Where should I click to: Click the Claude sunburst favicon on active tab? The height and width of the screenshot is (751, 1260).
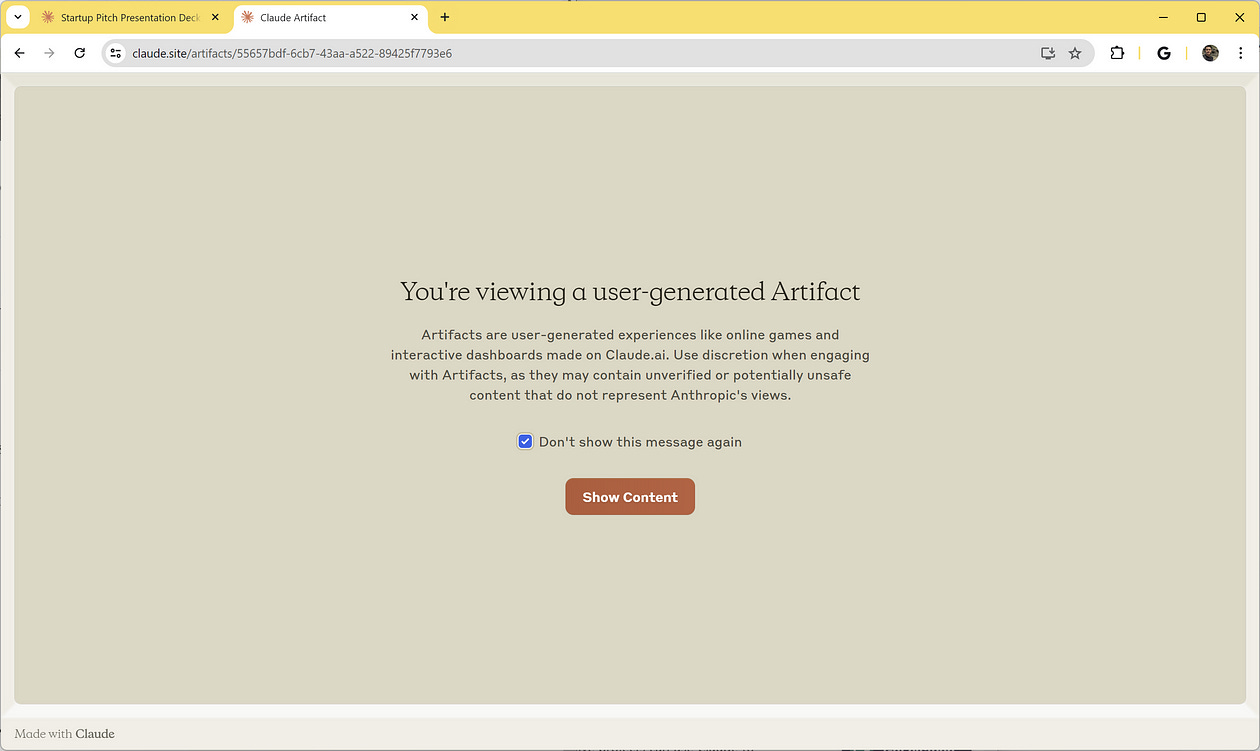(246, 17)
